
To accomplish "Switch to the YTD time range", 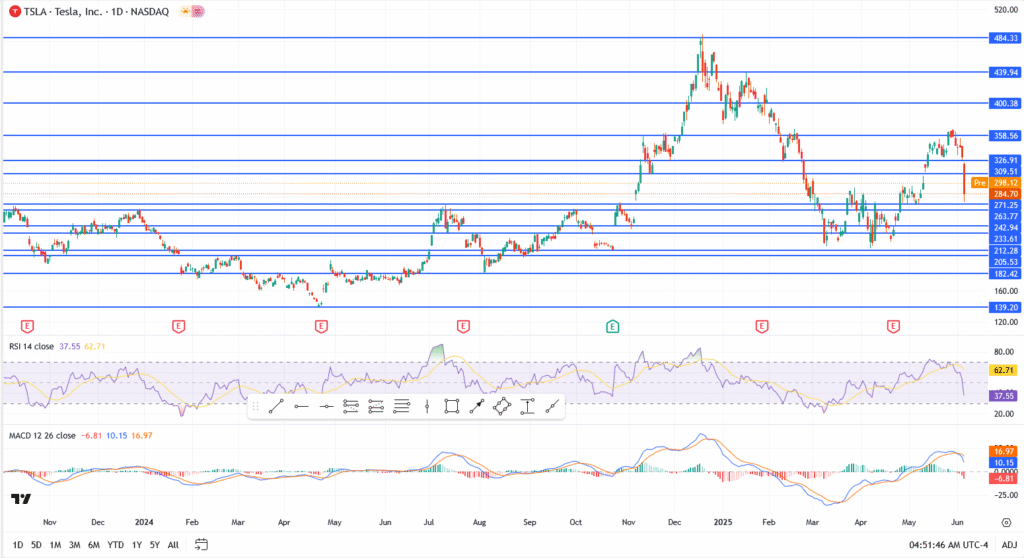I will point(114,545).
